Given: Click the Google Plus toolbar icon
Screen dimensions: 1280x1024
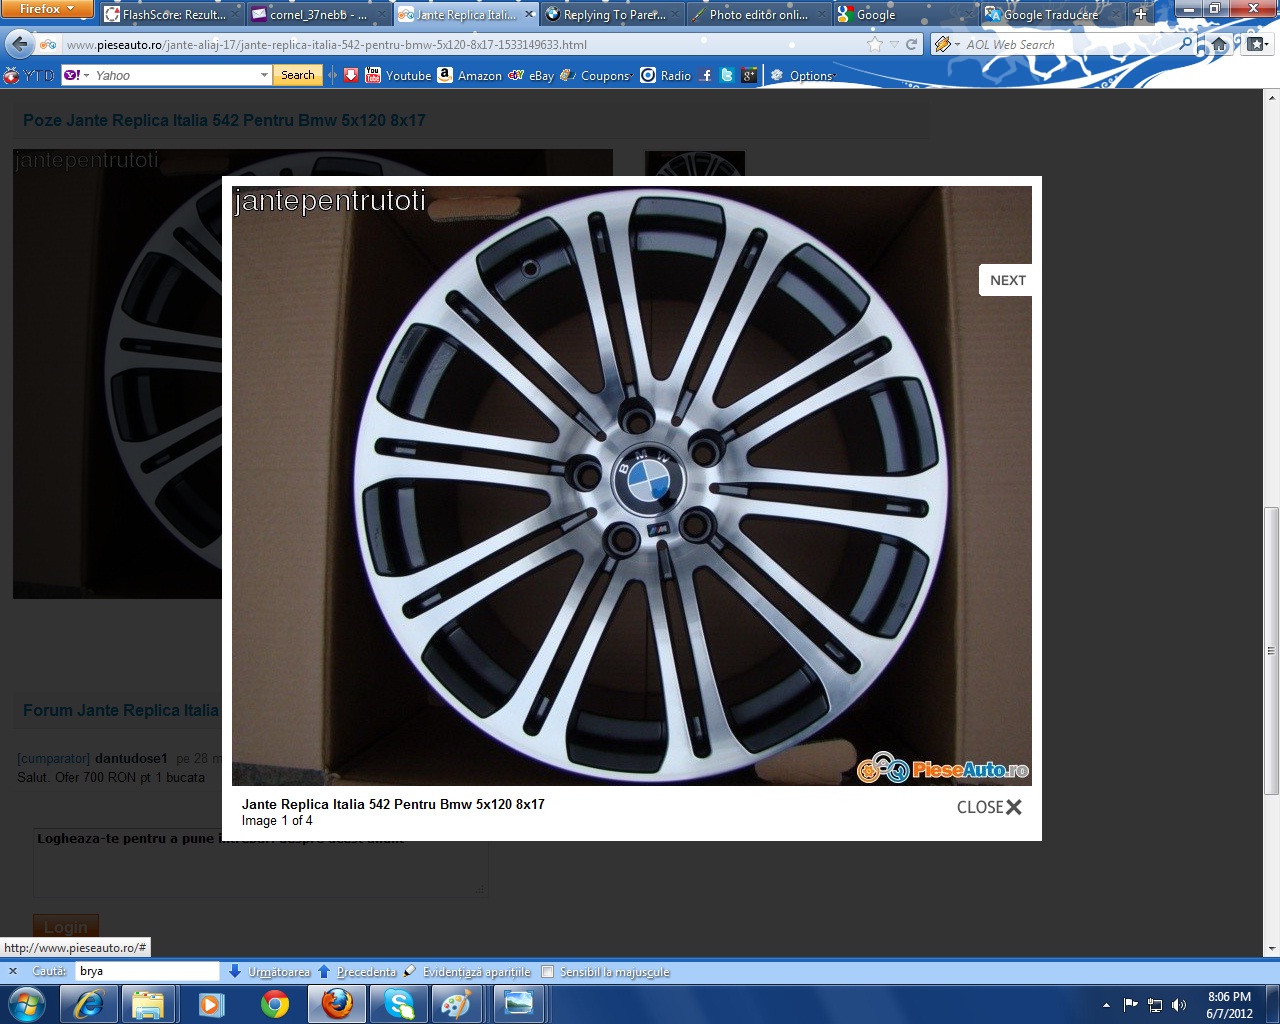Looking at the screenshot, I should (748, 75).
